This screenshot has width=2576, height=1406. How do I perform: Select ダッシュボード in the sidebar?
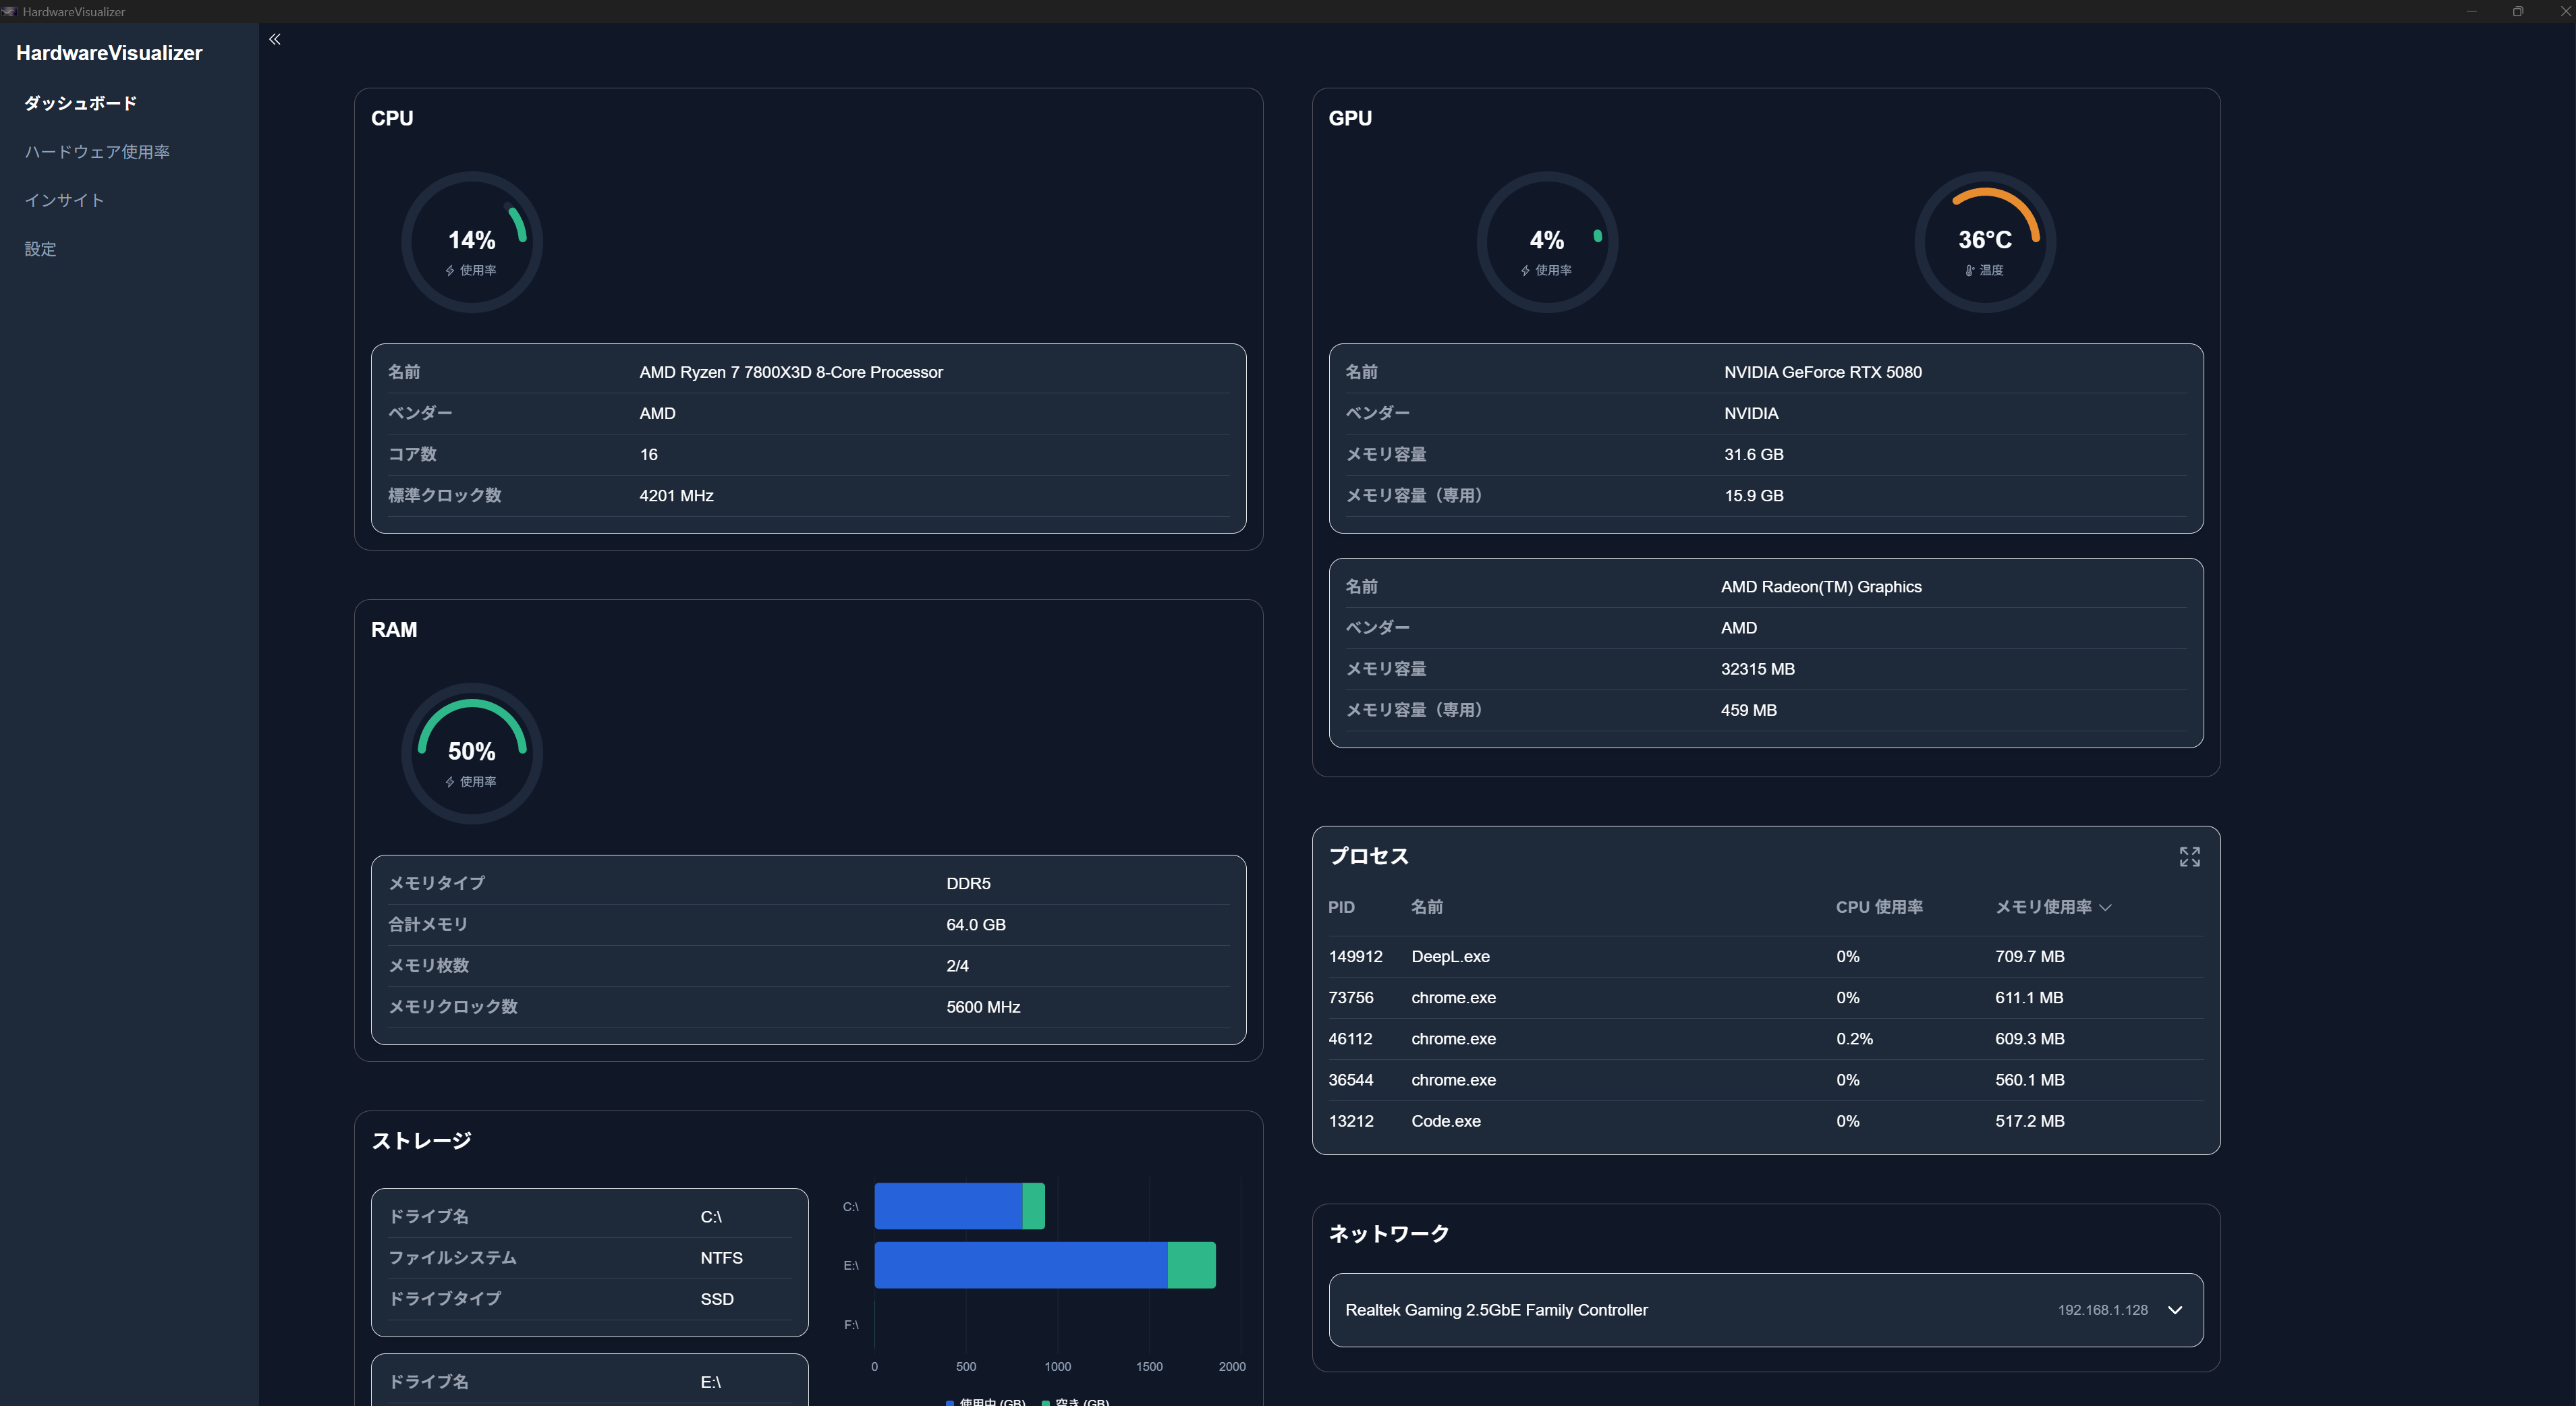pyautogui.click(x=80, y=103)
